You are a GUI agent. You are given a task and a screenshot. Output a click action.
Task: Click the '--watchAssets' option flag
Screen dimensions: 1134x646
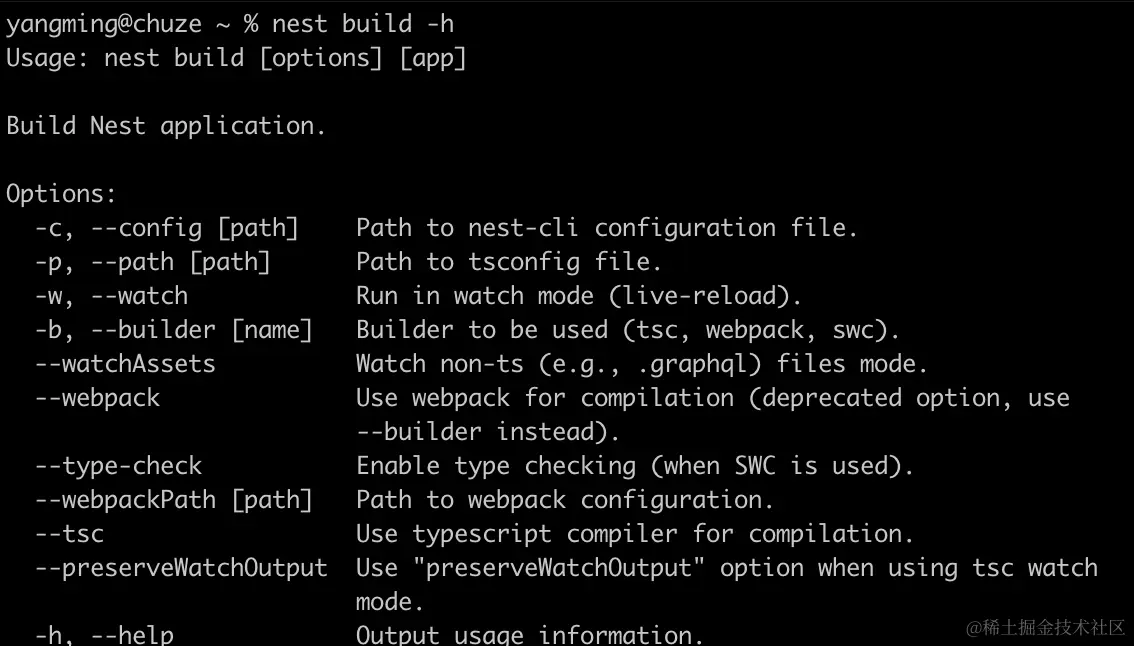[125, 364]
